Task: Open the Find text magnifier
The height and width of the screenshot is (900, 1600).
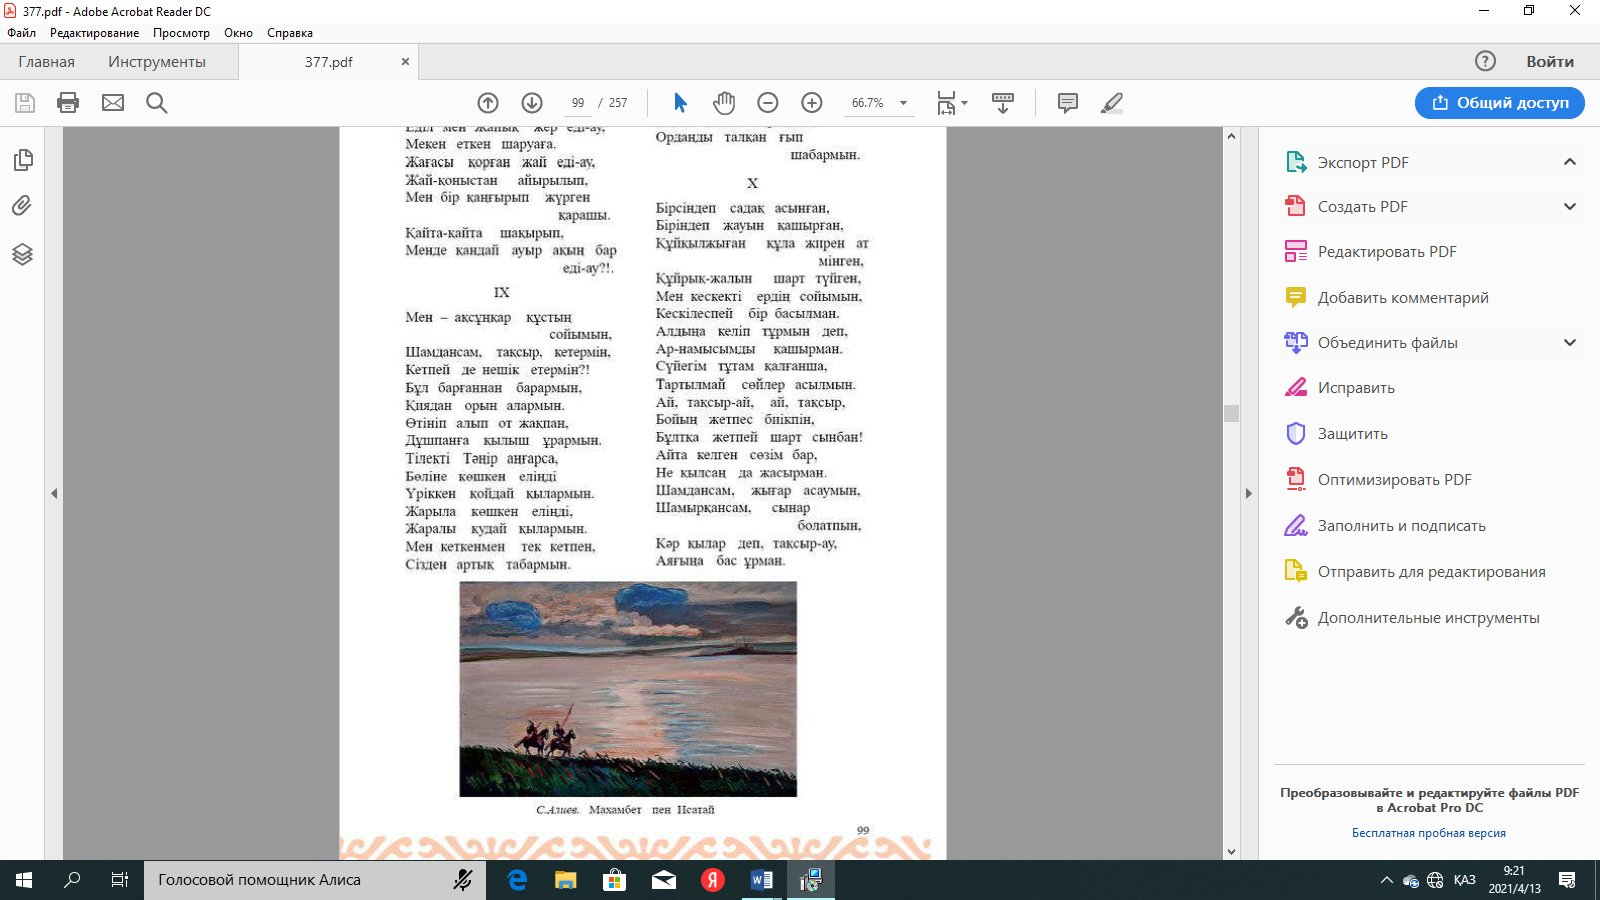Action: tap(157, 103)
